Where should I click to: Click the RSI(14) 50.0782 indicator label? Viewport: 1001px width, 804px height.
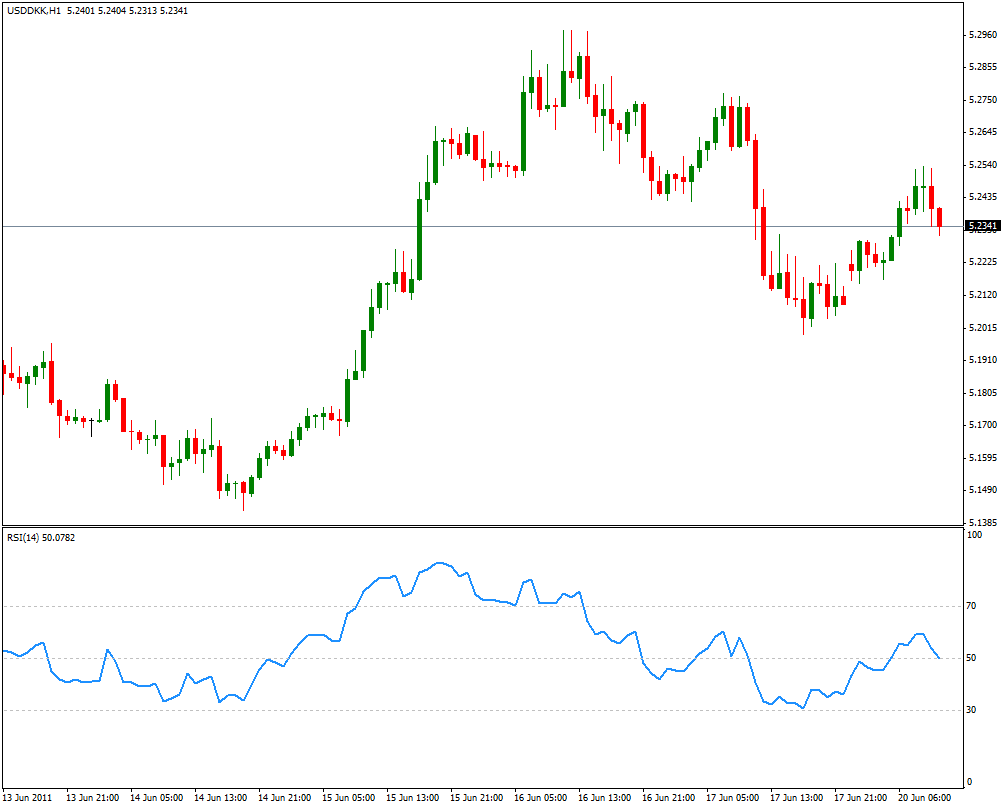pos(41,538)
